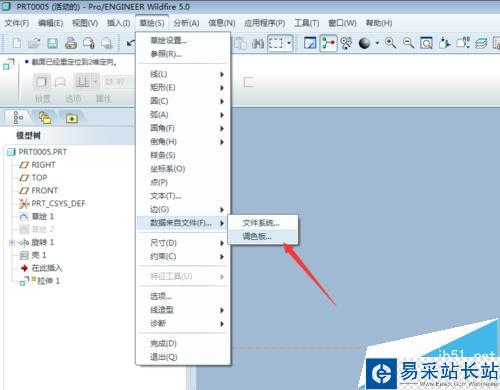Click the Zoom Out magnifier icon
This screenshot has width=500, height=390.
click(408, 43)
